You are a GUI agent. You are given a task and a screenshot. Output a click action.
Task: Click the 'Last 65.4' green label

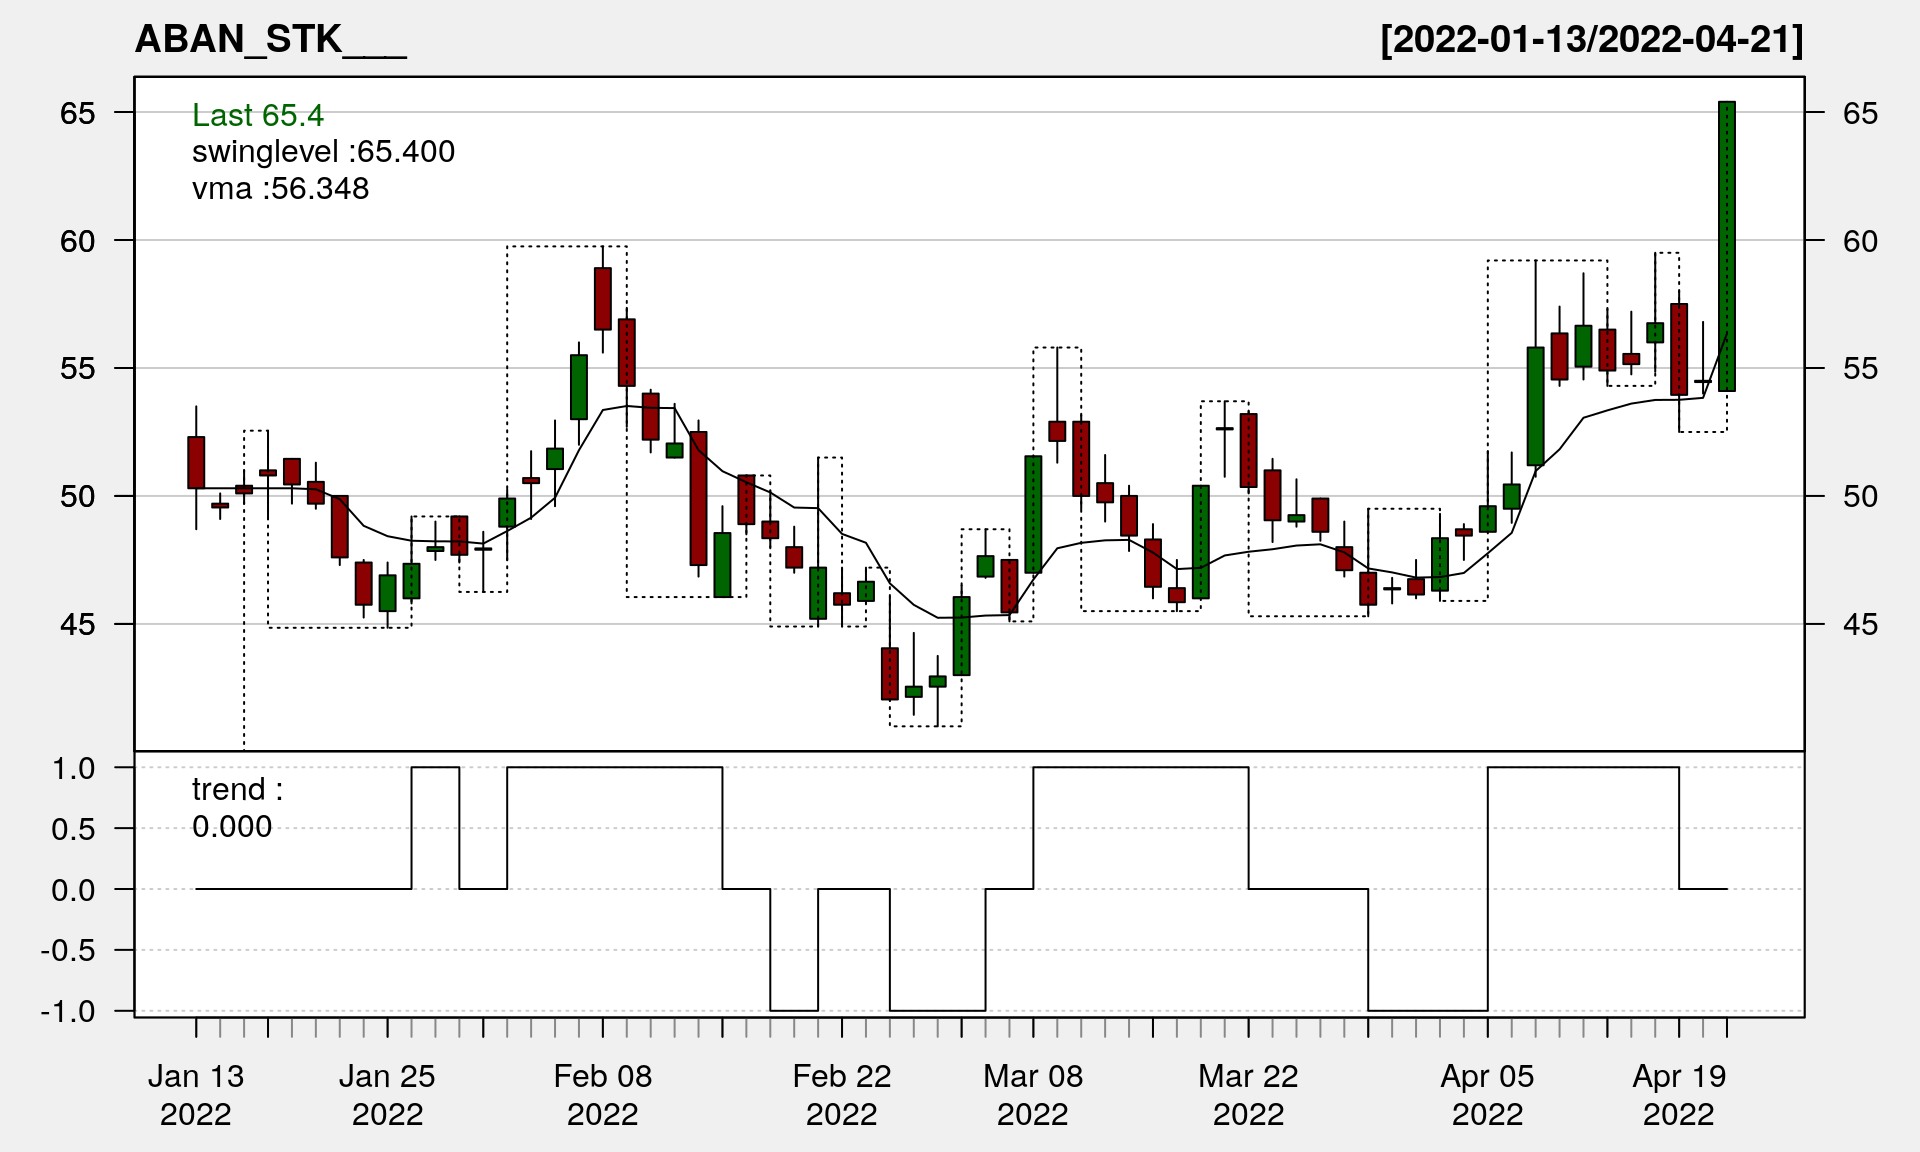(257, 116)
